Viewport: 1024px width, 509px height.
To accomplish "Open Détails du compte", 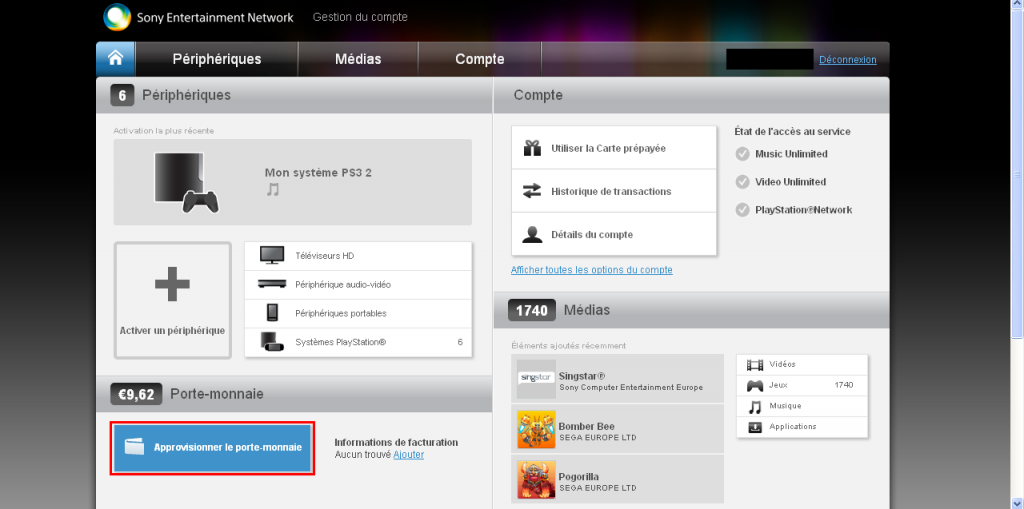I will [614, 235].
